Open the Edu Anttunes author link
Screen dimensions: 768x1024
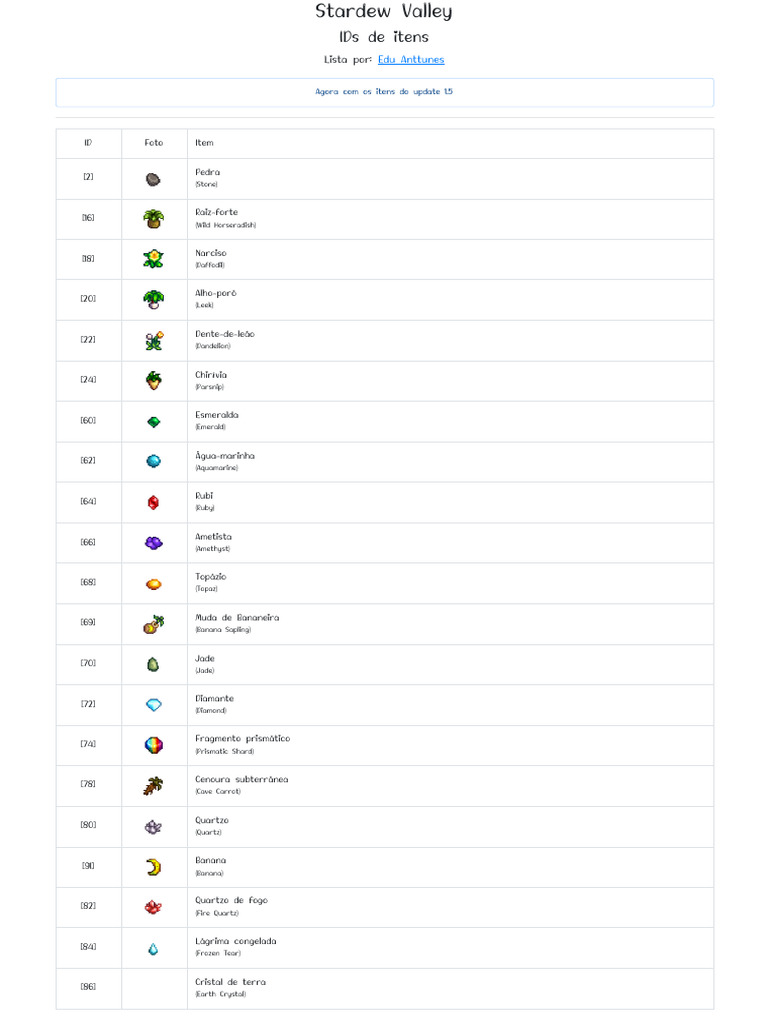pos(411,59)
